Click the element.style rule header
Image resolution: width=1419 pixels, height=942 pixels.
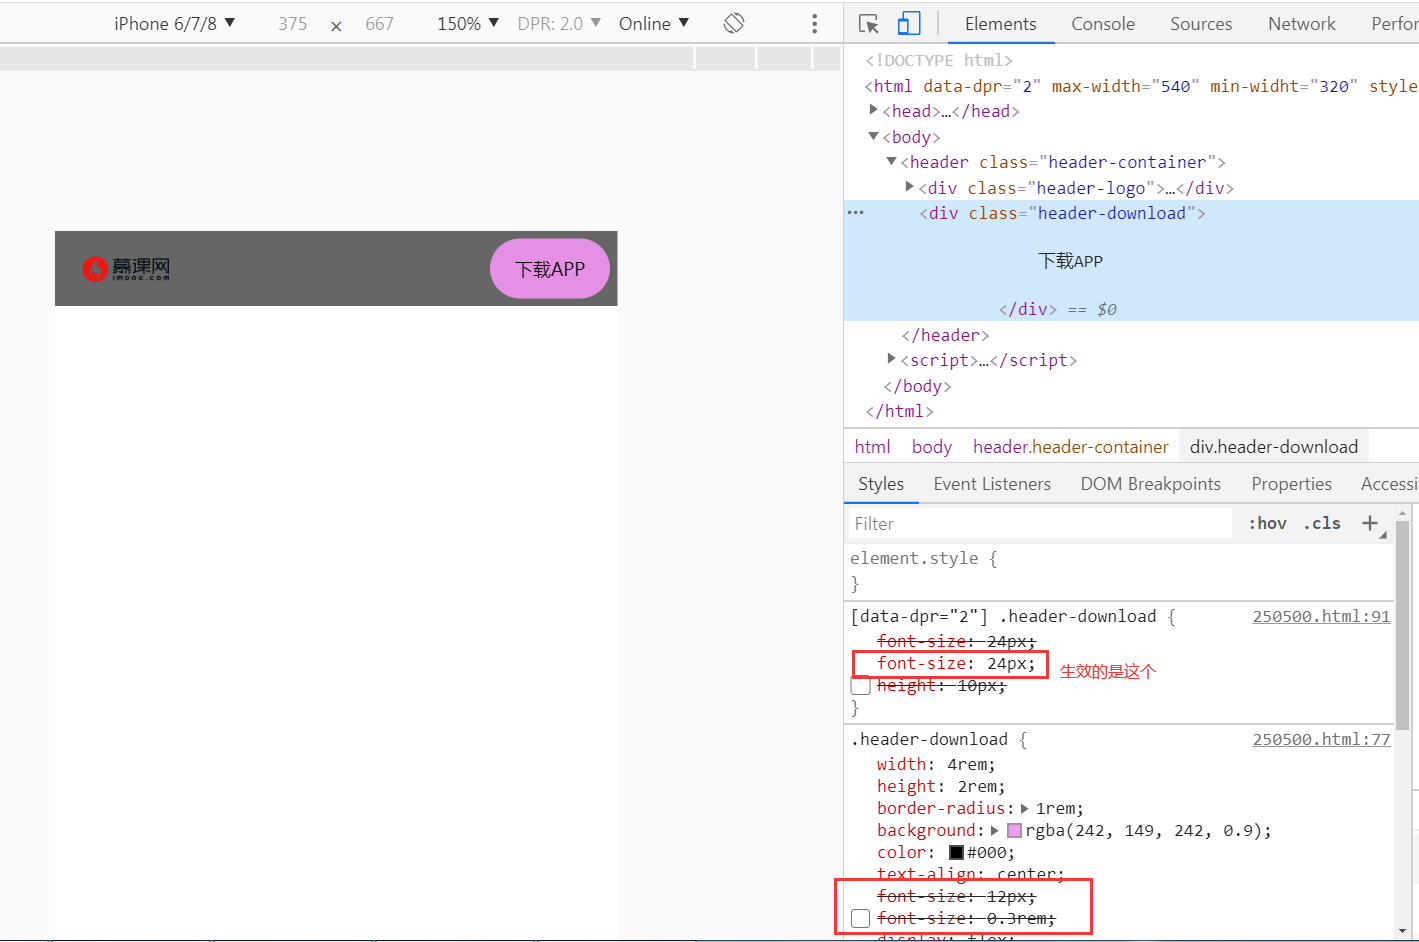[923, 558]
